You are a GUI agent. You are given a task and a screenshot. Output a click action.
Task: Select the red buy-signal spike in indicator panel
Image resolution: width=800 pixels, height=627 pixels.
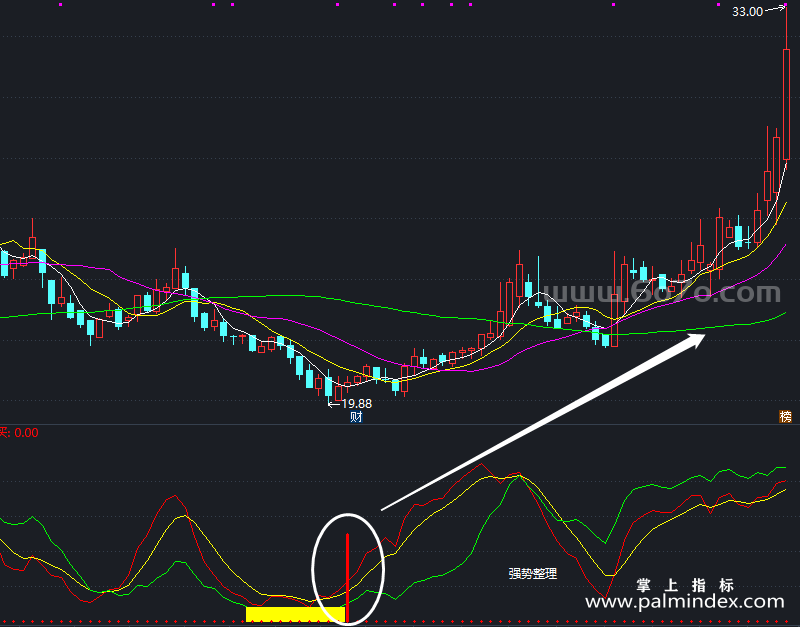point(347,578)
